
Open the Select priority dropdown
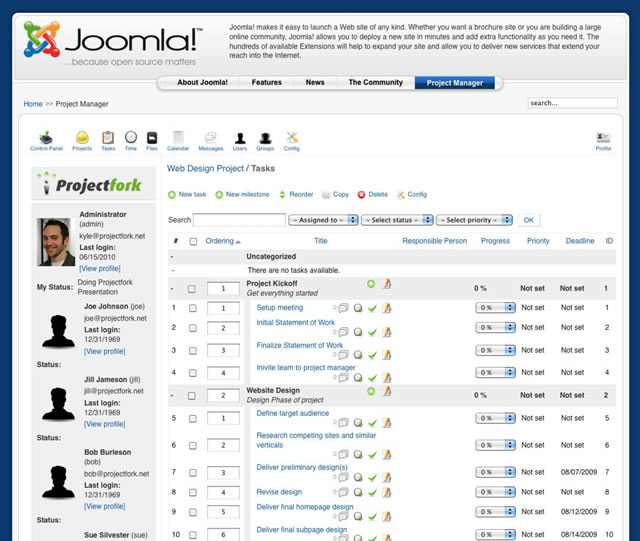click(x=474, y=220)
